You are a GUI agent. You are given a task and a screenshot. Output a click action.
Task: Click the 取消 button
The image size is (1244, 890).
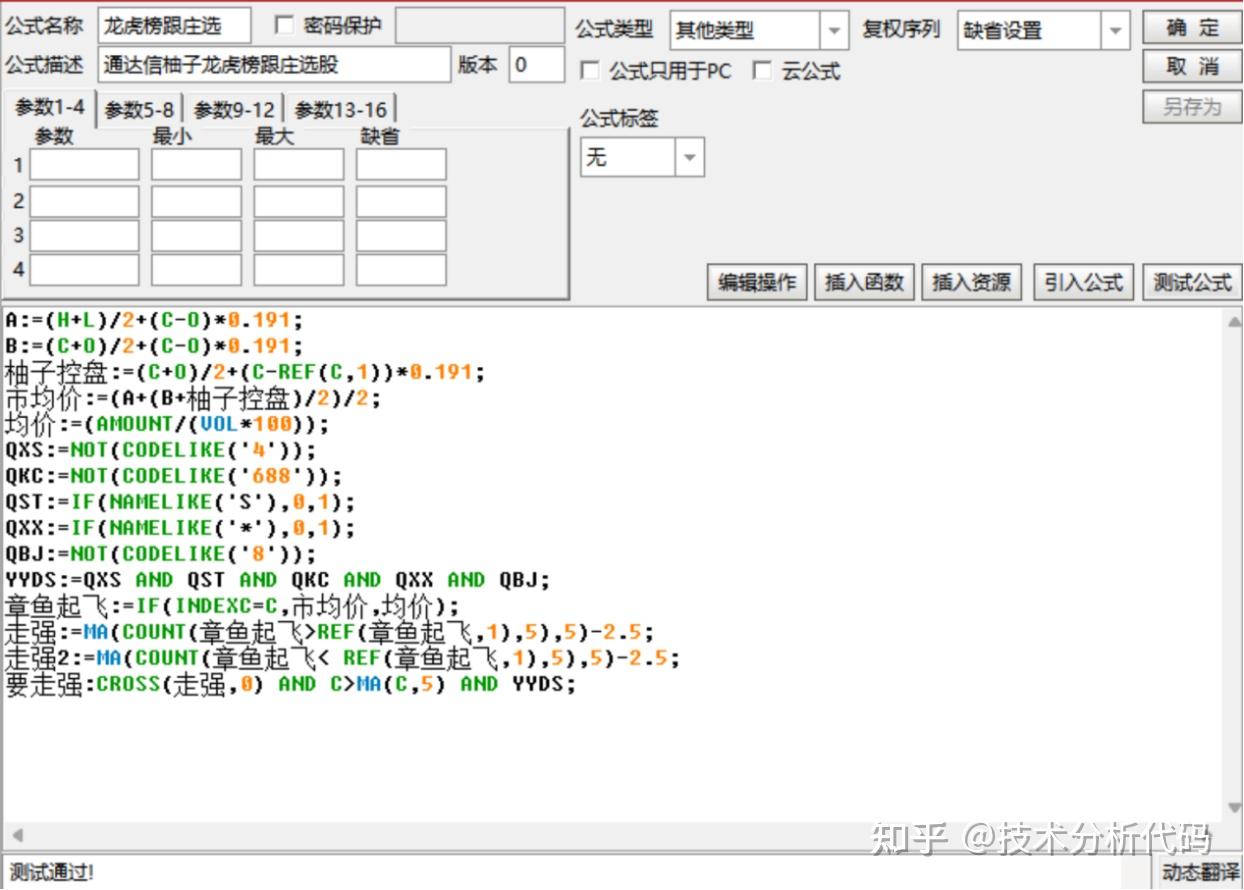[1192, 67]
